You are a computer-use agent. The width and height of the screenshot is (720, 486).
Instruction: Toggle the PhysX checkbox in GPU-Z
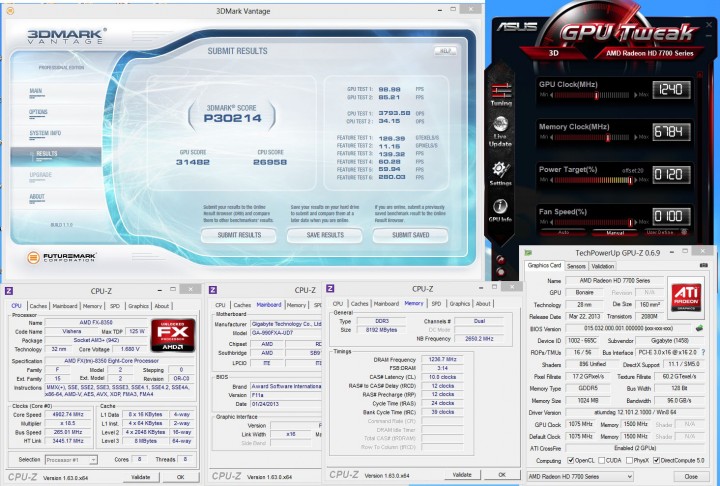630,460
